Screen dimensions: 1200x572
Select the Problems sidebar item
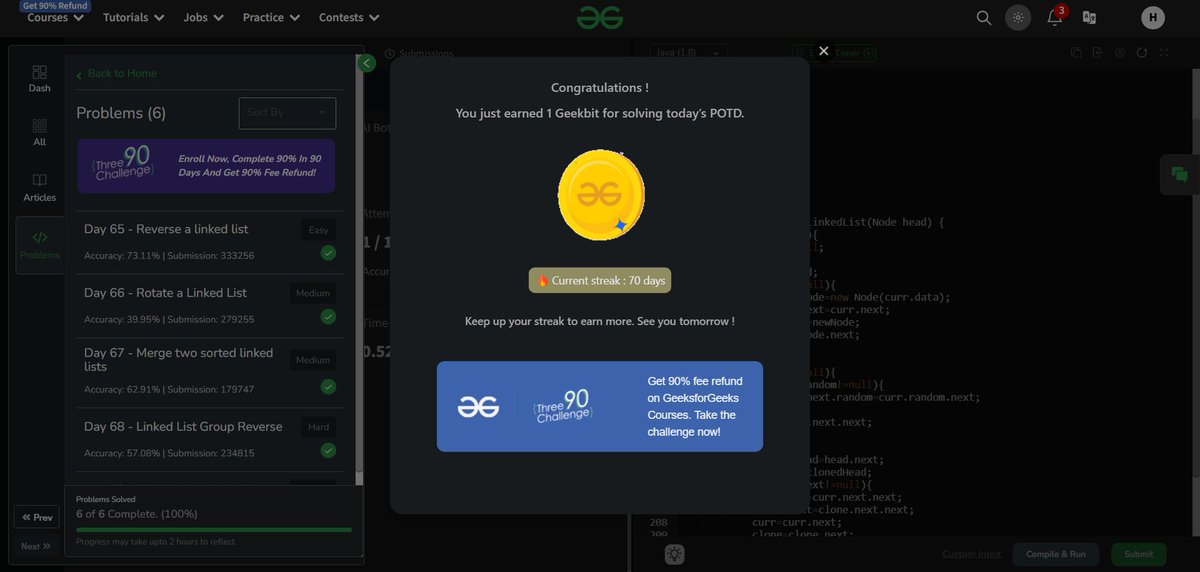pos(39,245)
